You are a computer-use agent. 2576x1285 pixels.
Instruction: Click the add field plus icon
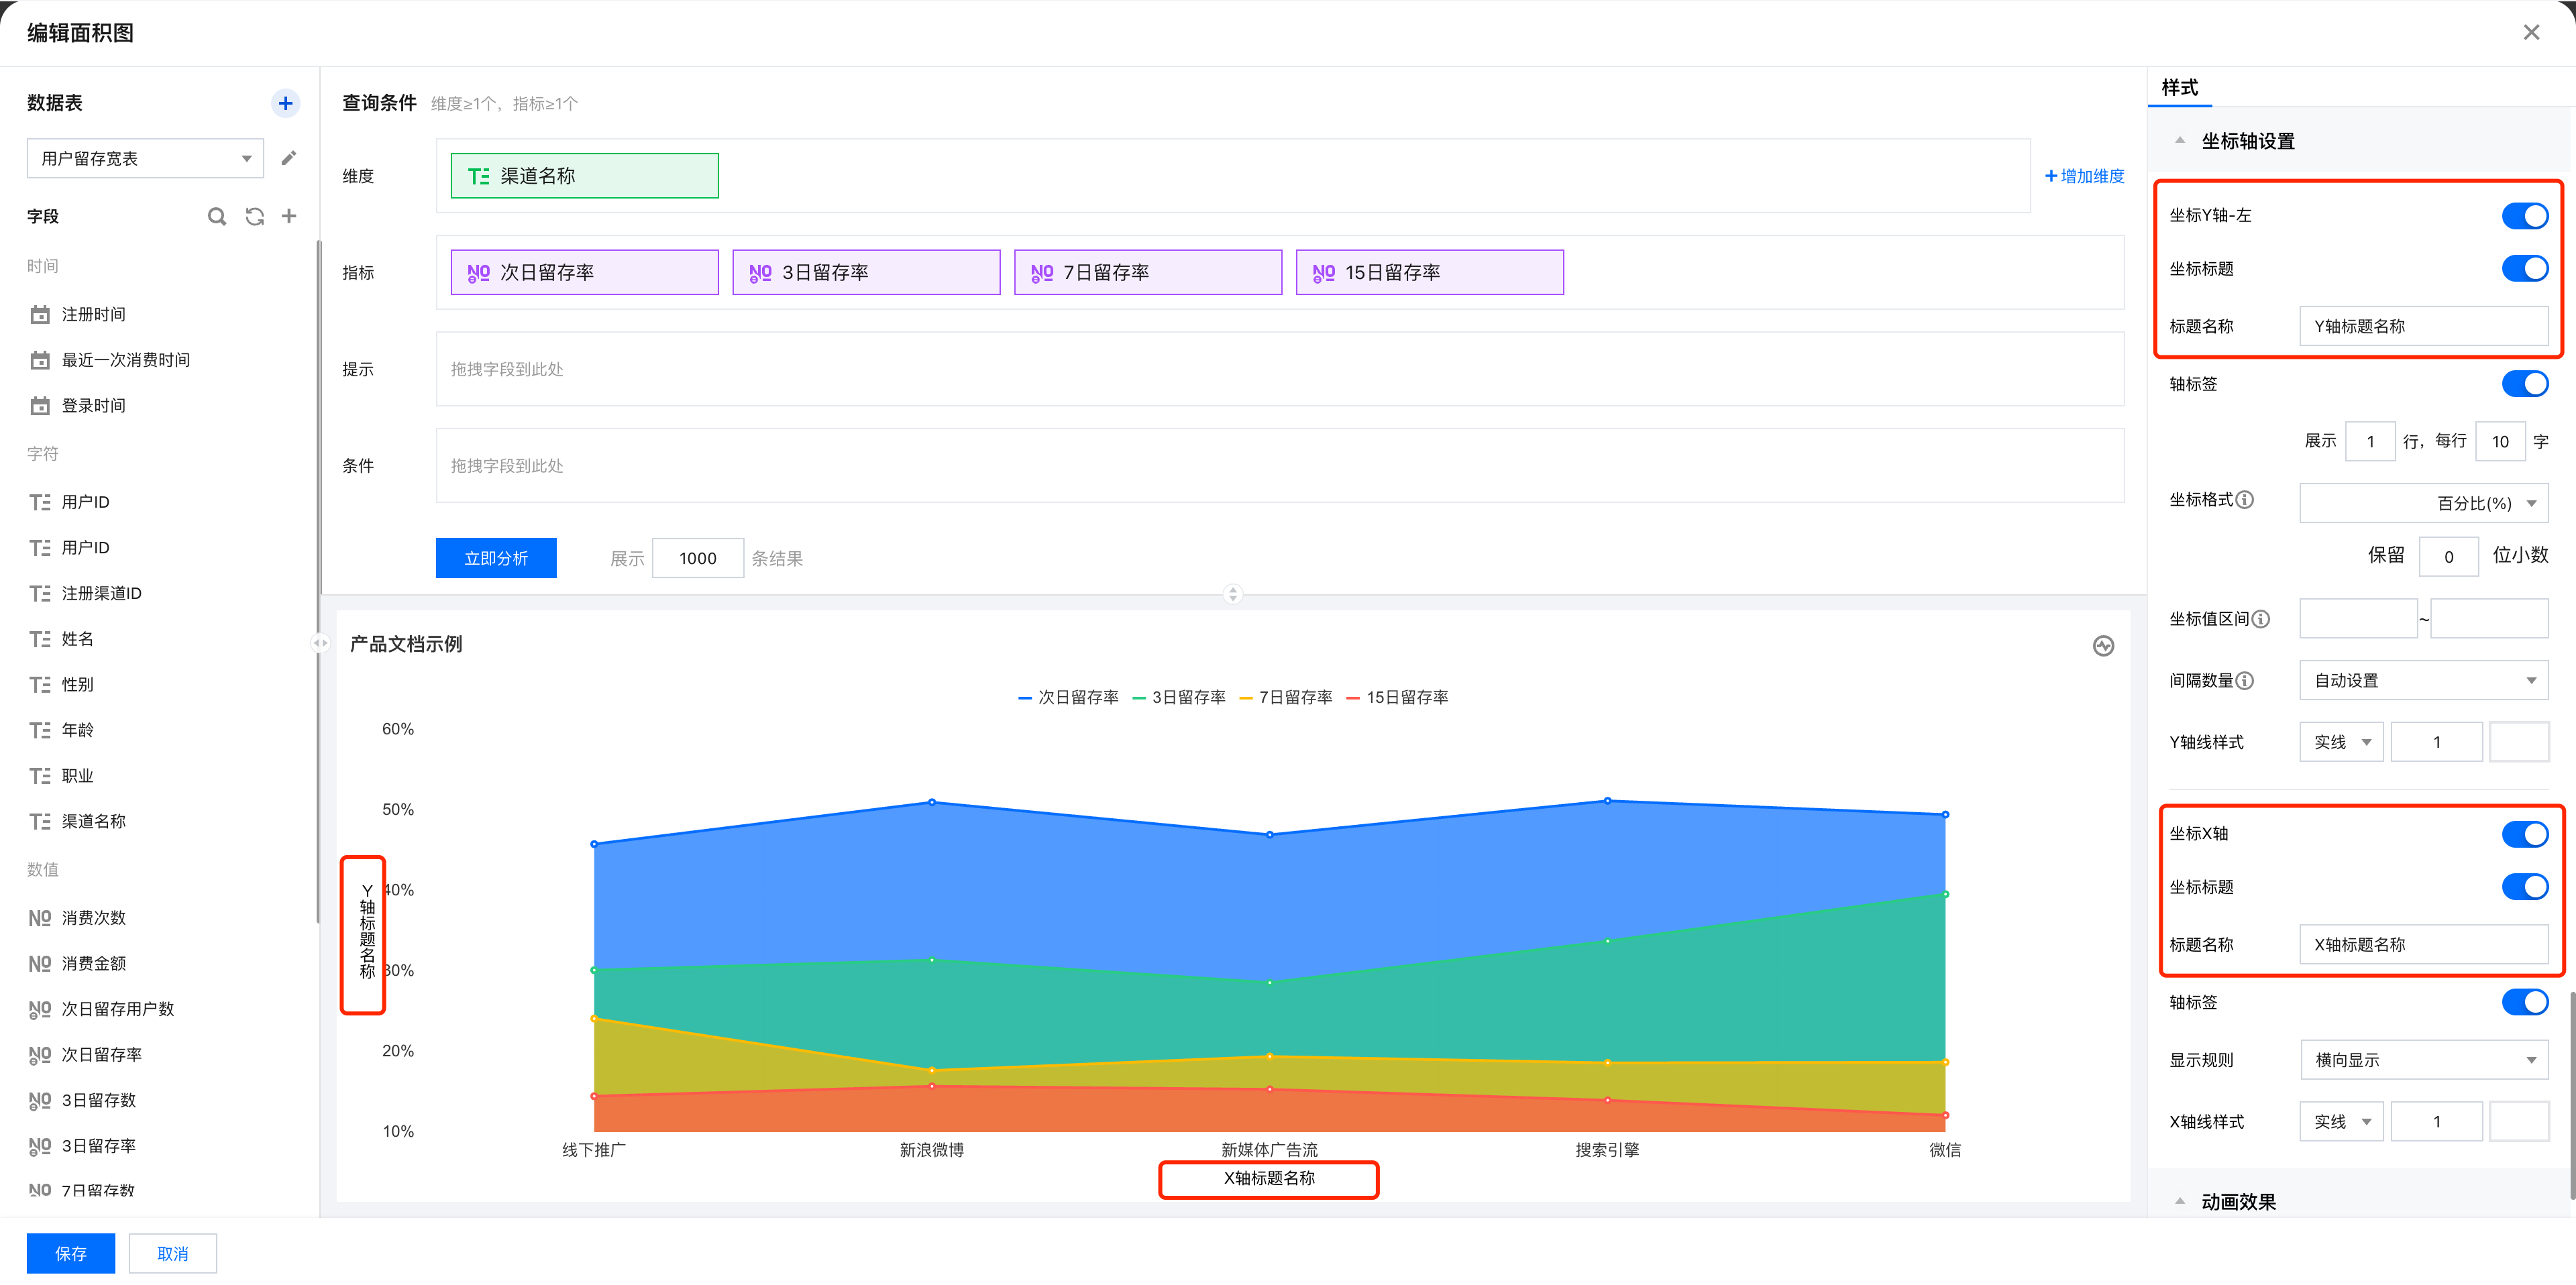(x=289, y=216)
